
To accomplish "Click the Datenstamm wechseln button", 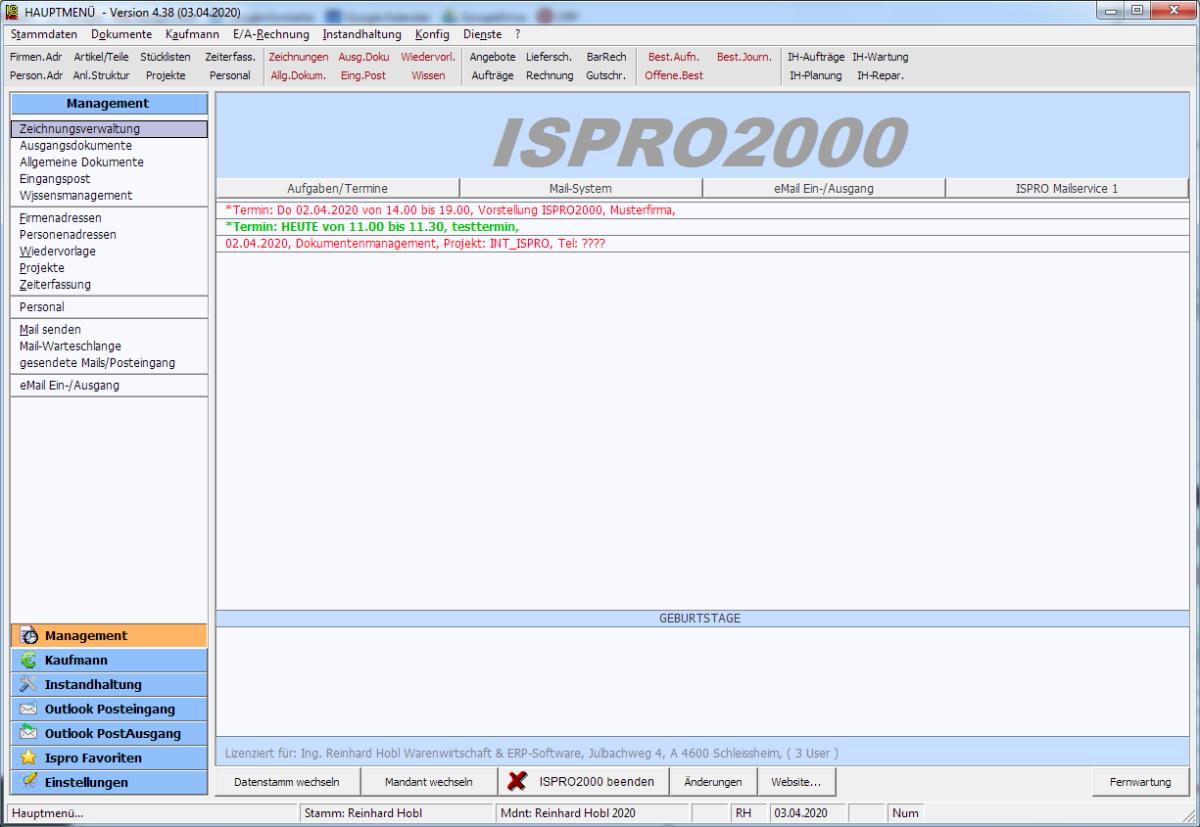I will tap(286, 781).
